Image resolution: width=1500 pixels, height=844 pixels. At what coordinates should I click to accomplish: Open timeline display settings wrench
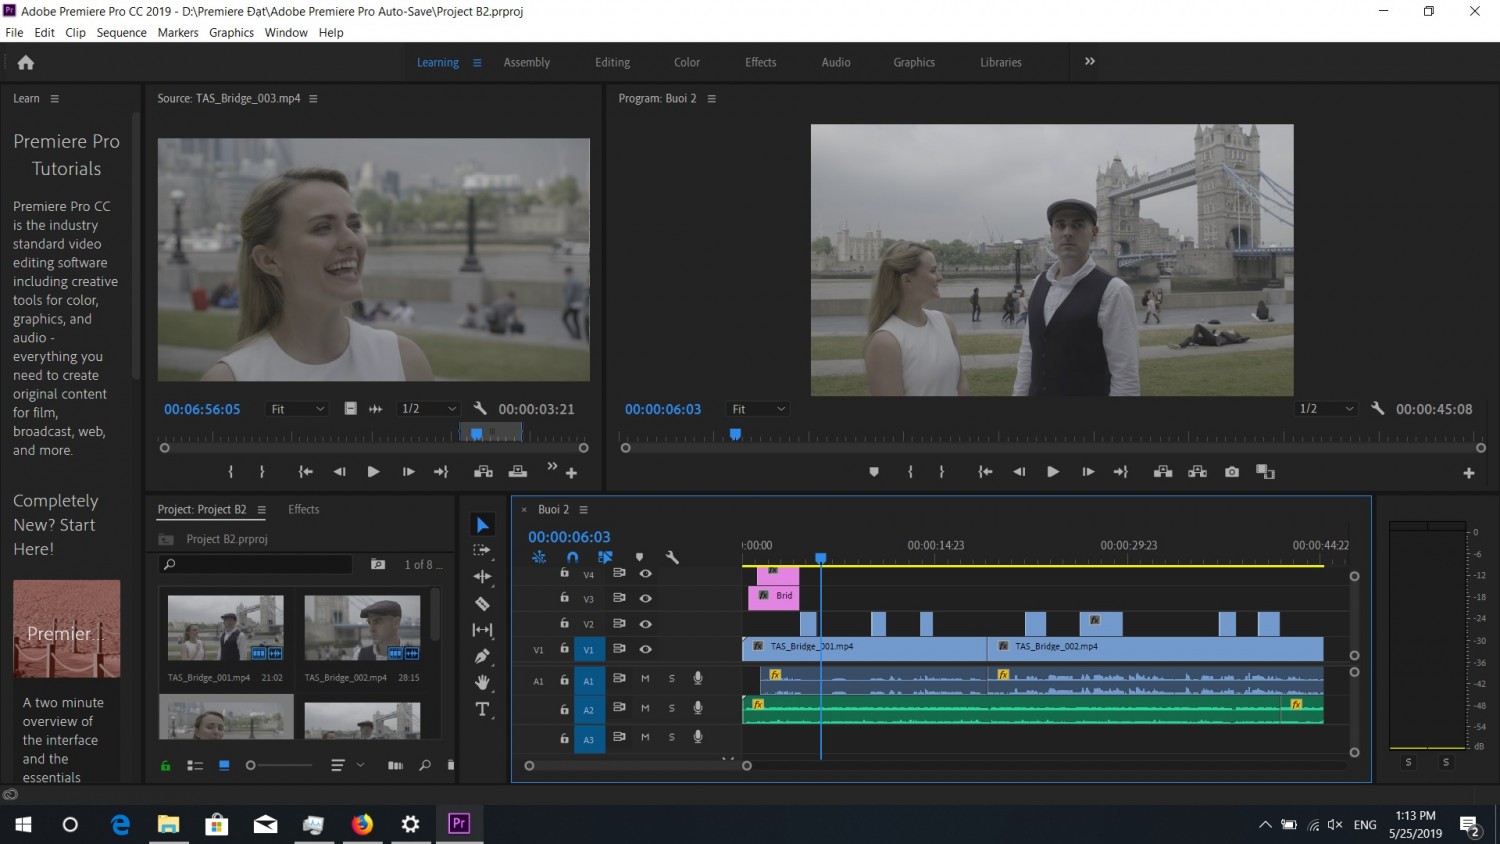(x=672, y=557)
